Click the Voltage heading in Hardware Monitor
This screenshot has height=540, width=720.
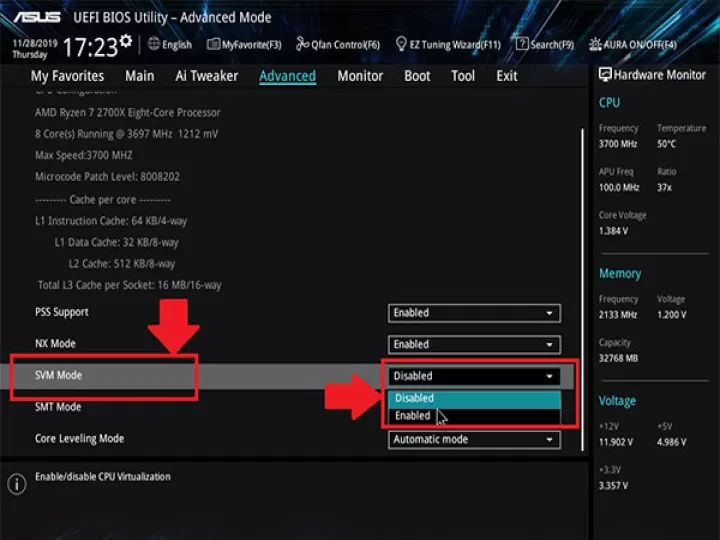pos(617,401)
